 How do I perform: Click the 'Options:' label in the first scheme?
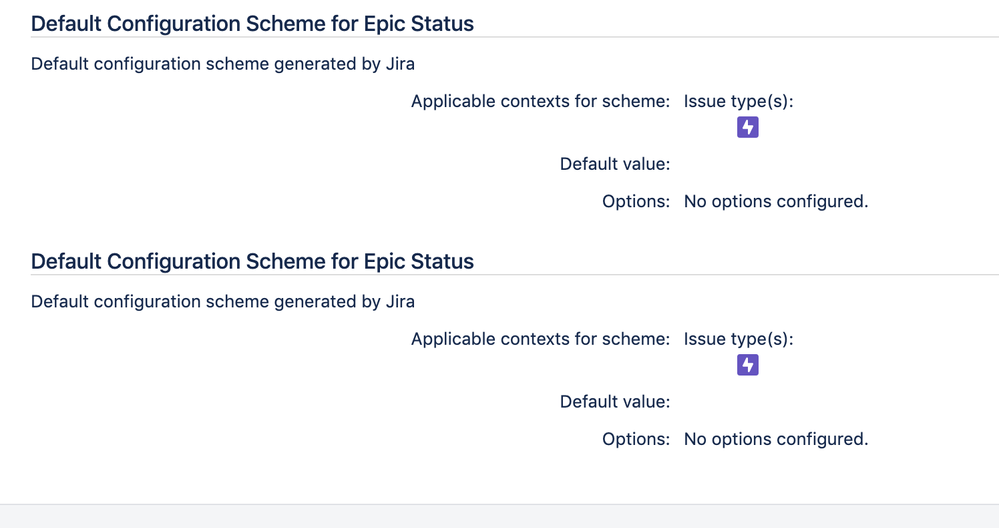pos(636,201)
